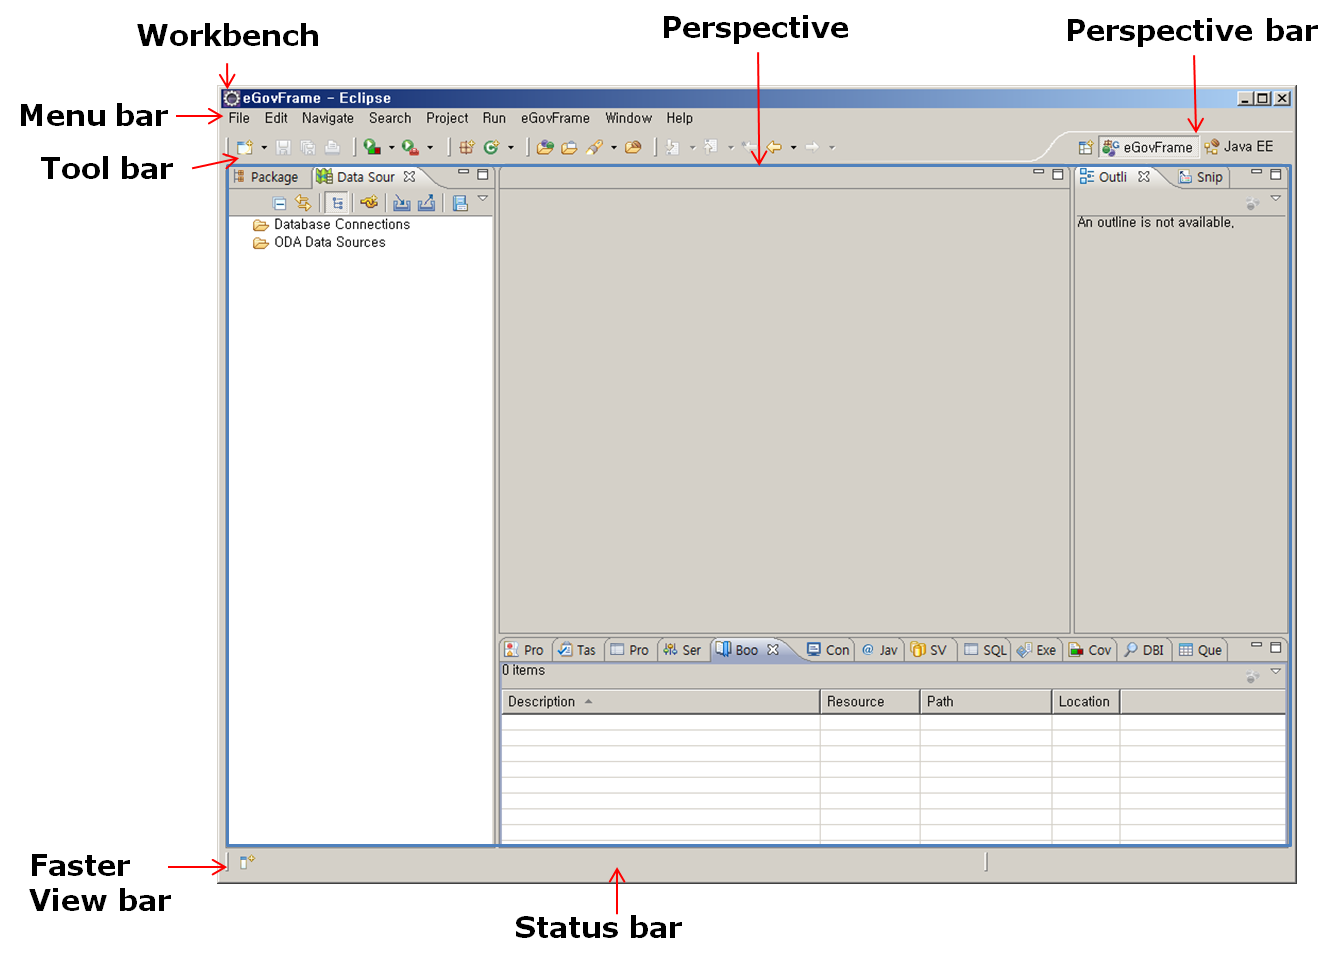Click the Search flashlight icon in toolbar
This screenshot has height=953, width=1338.
[x=595, y=148]
